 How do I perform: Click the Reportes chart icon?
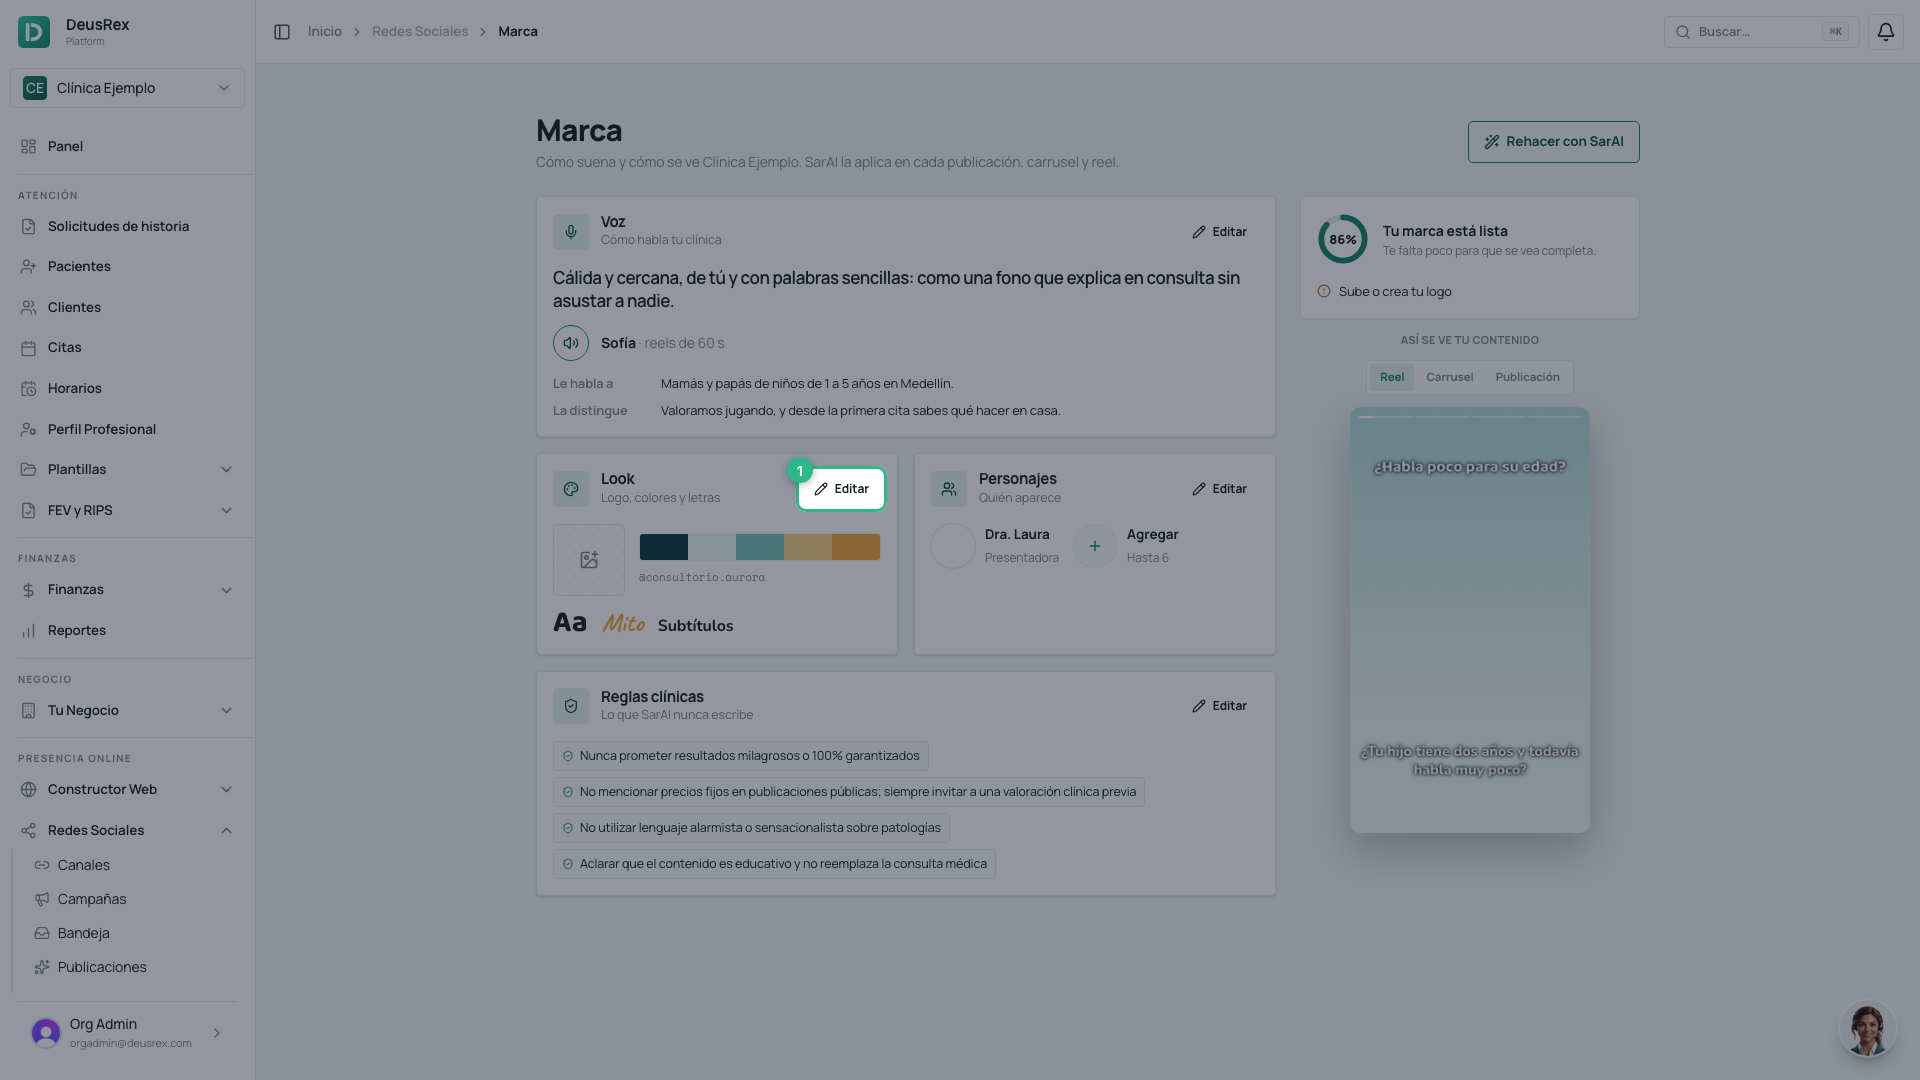click(x=28, y=631)
